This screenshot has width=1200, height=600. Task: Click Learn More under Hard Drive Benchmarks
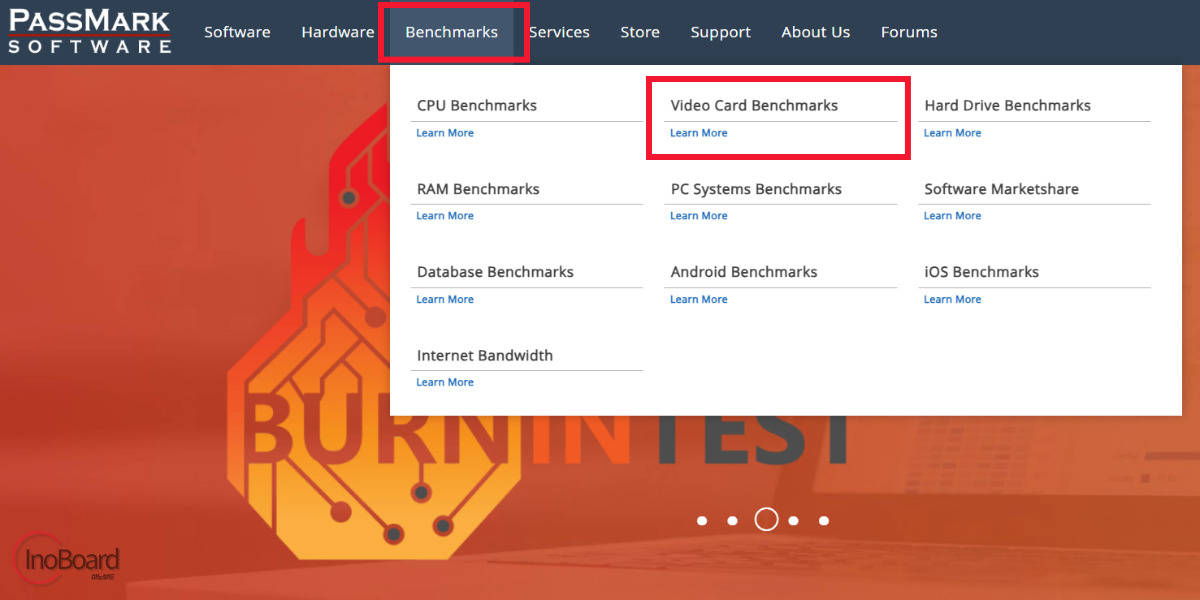point(953,133)
